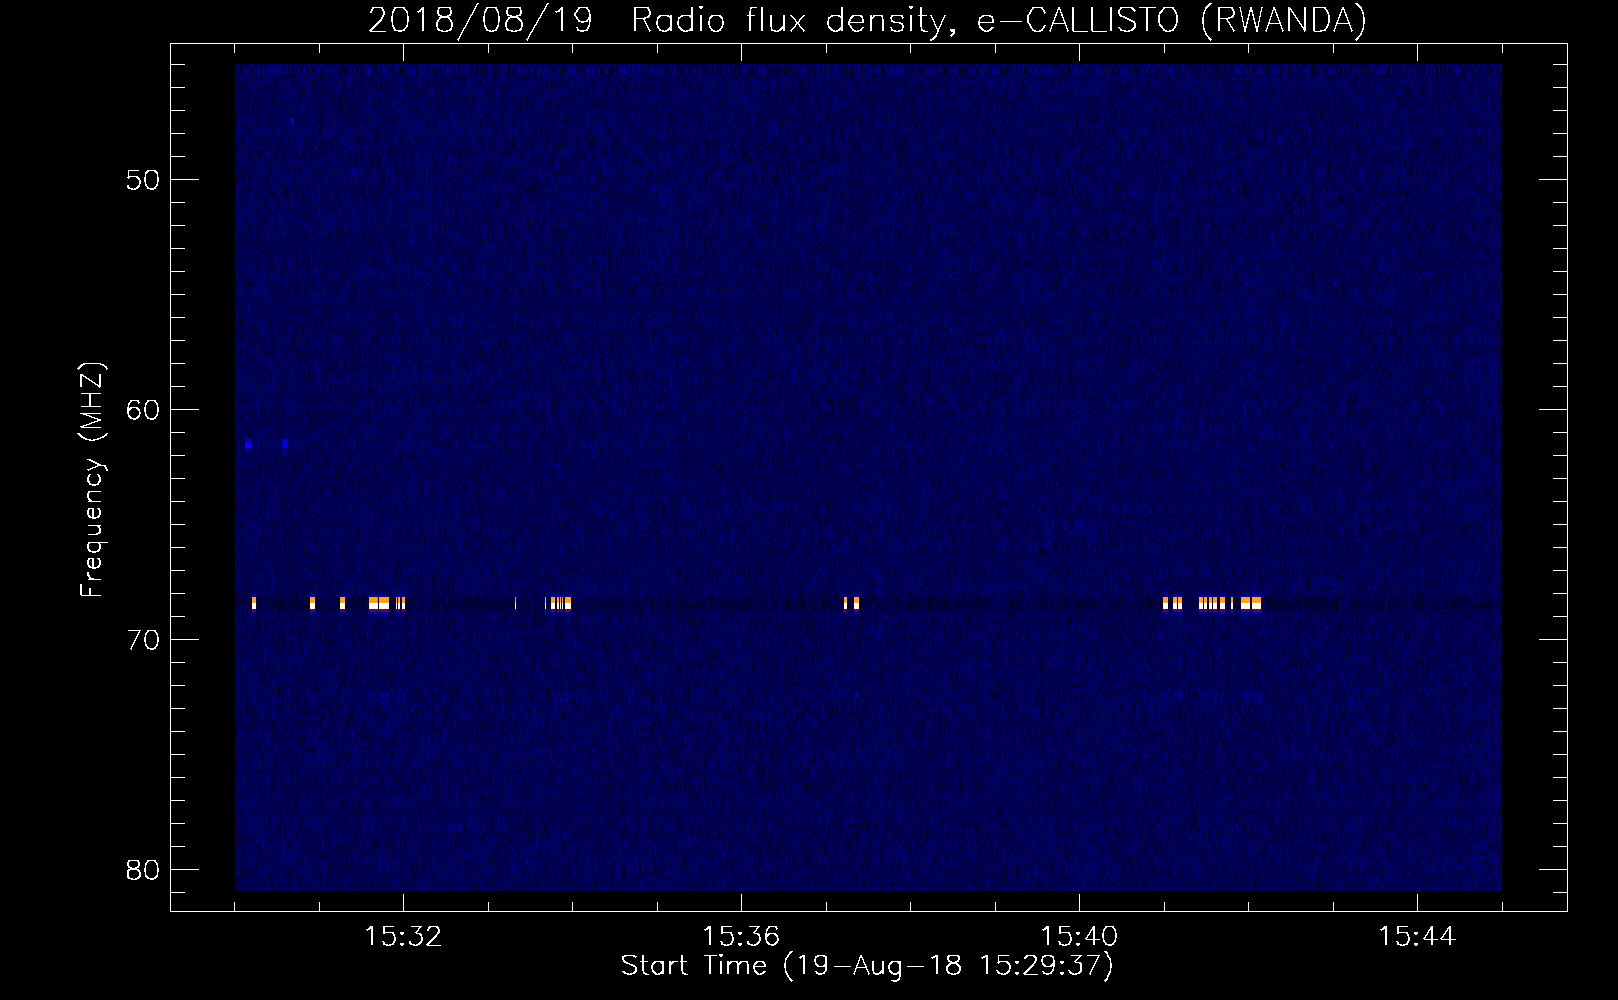Click the 'Start Time (19-Aug-18 15:29:37)' label
This screenshot has height=1000, width=1618.
coord(867,966)
